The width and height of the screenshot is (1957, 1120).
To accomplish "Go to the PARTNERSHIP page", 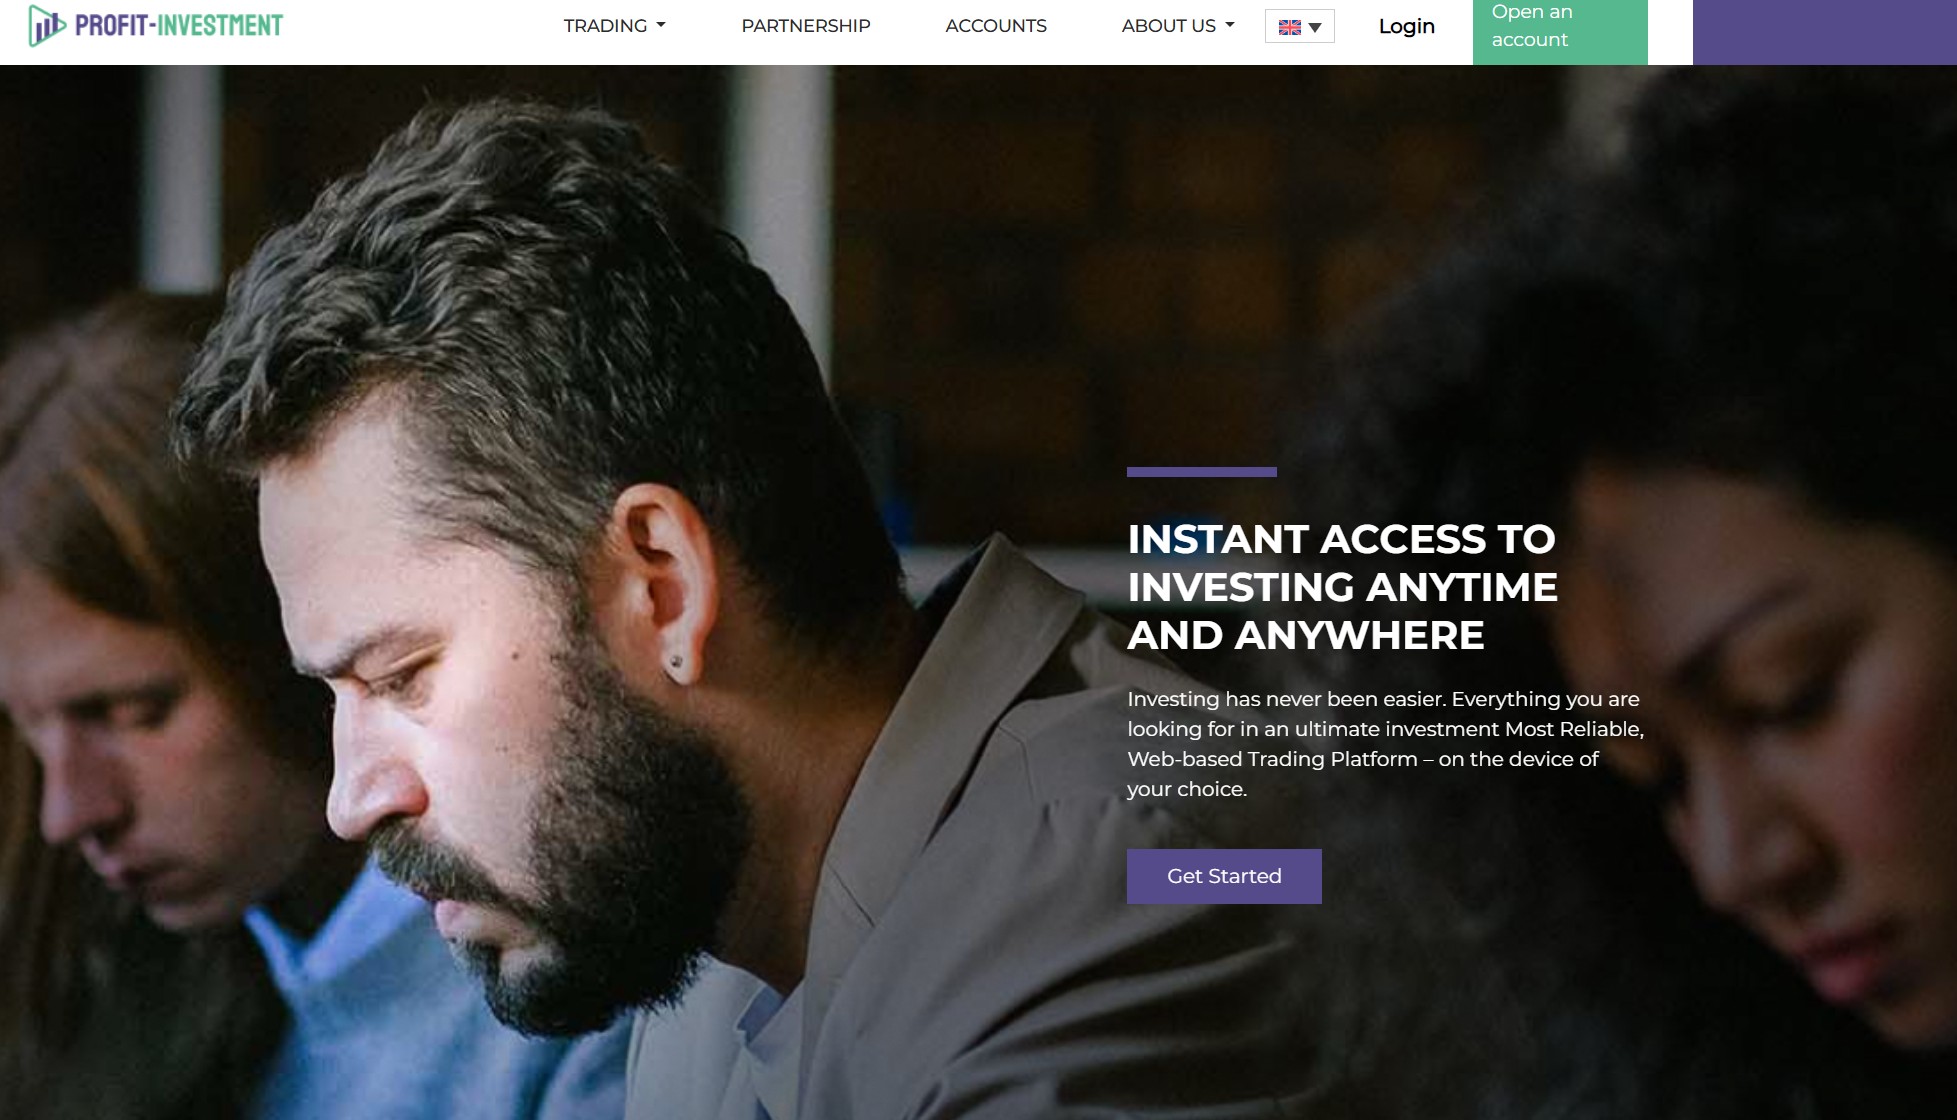I will tap(806, 26).
